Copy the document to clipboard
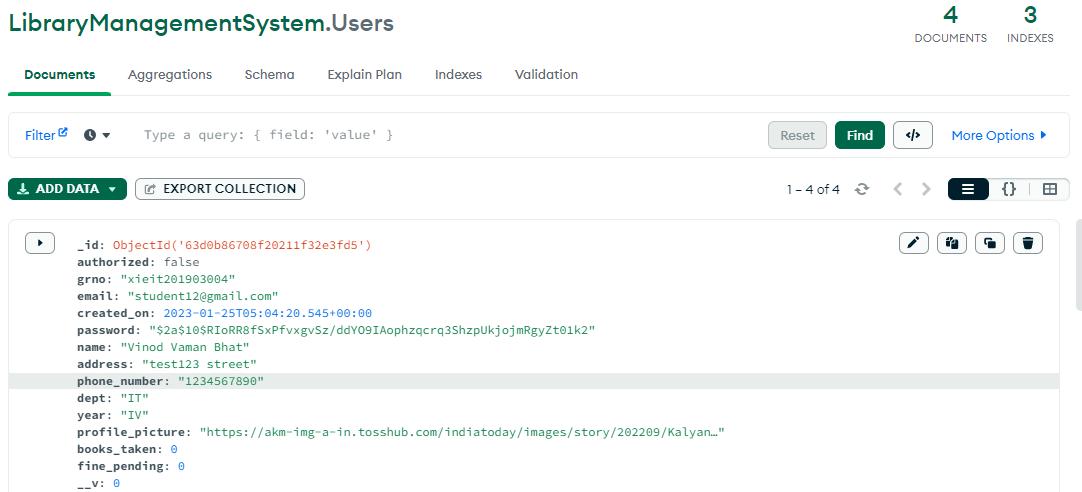1082x492 pixels. 951,243
